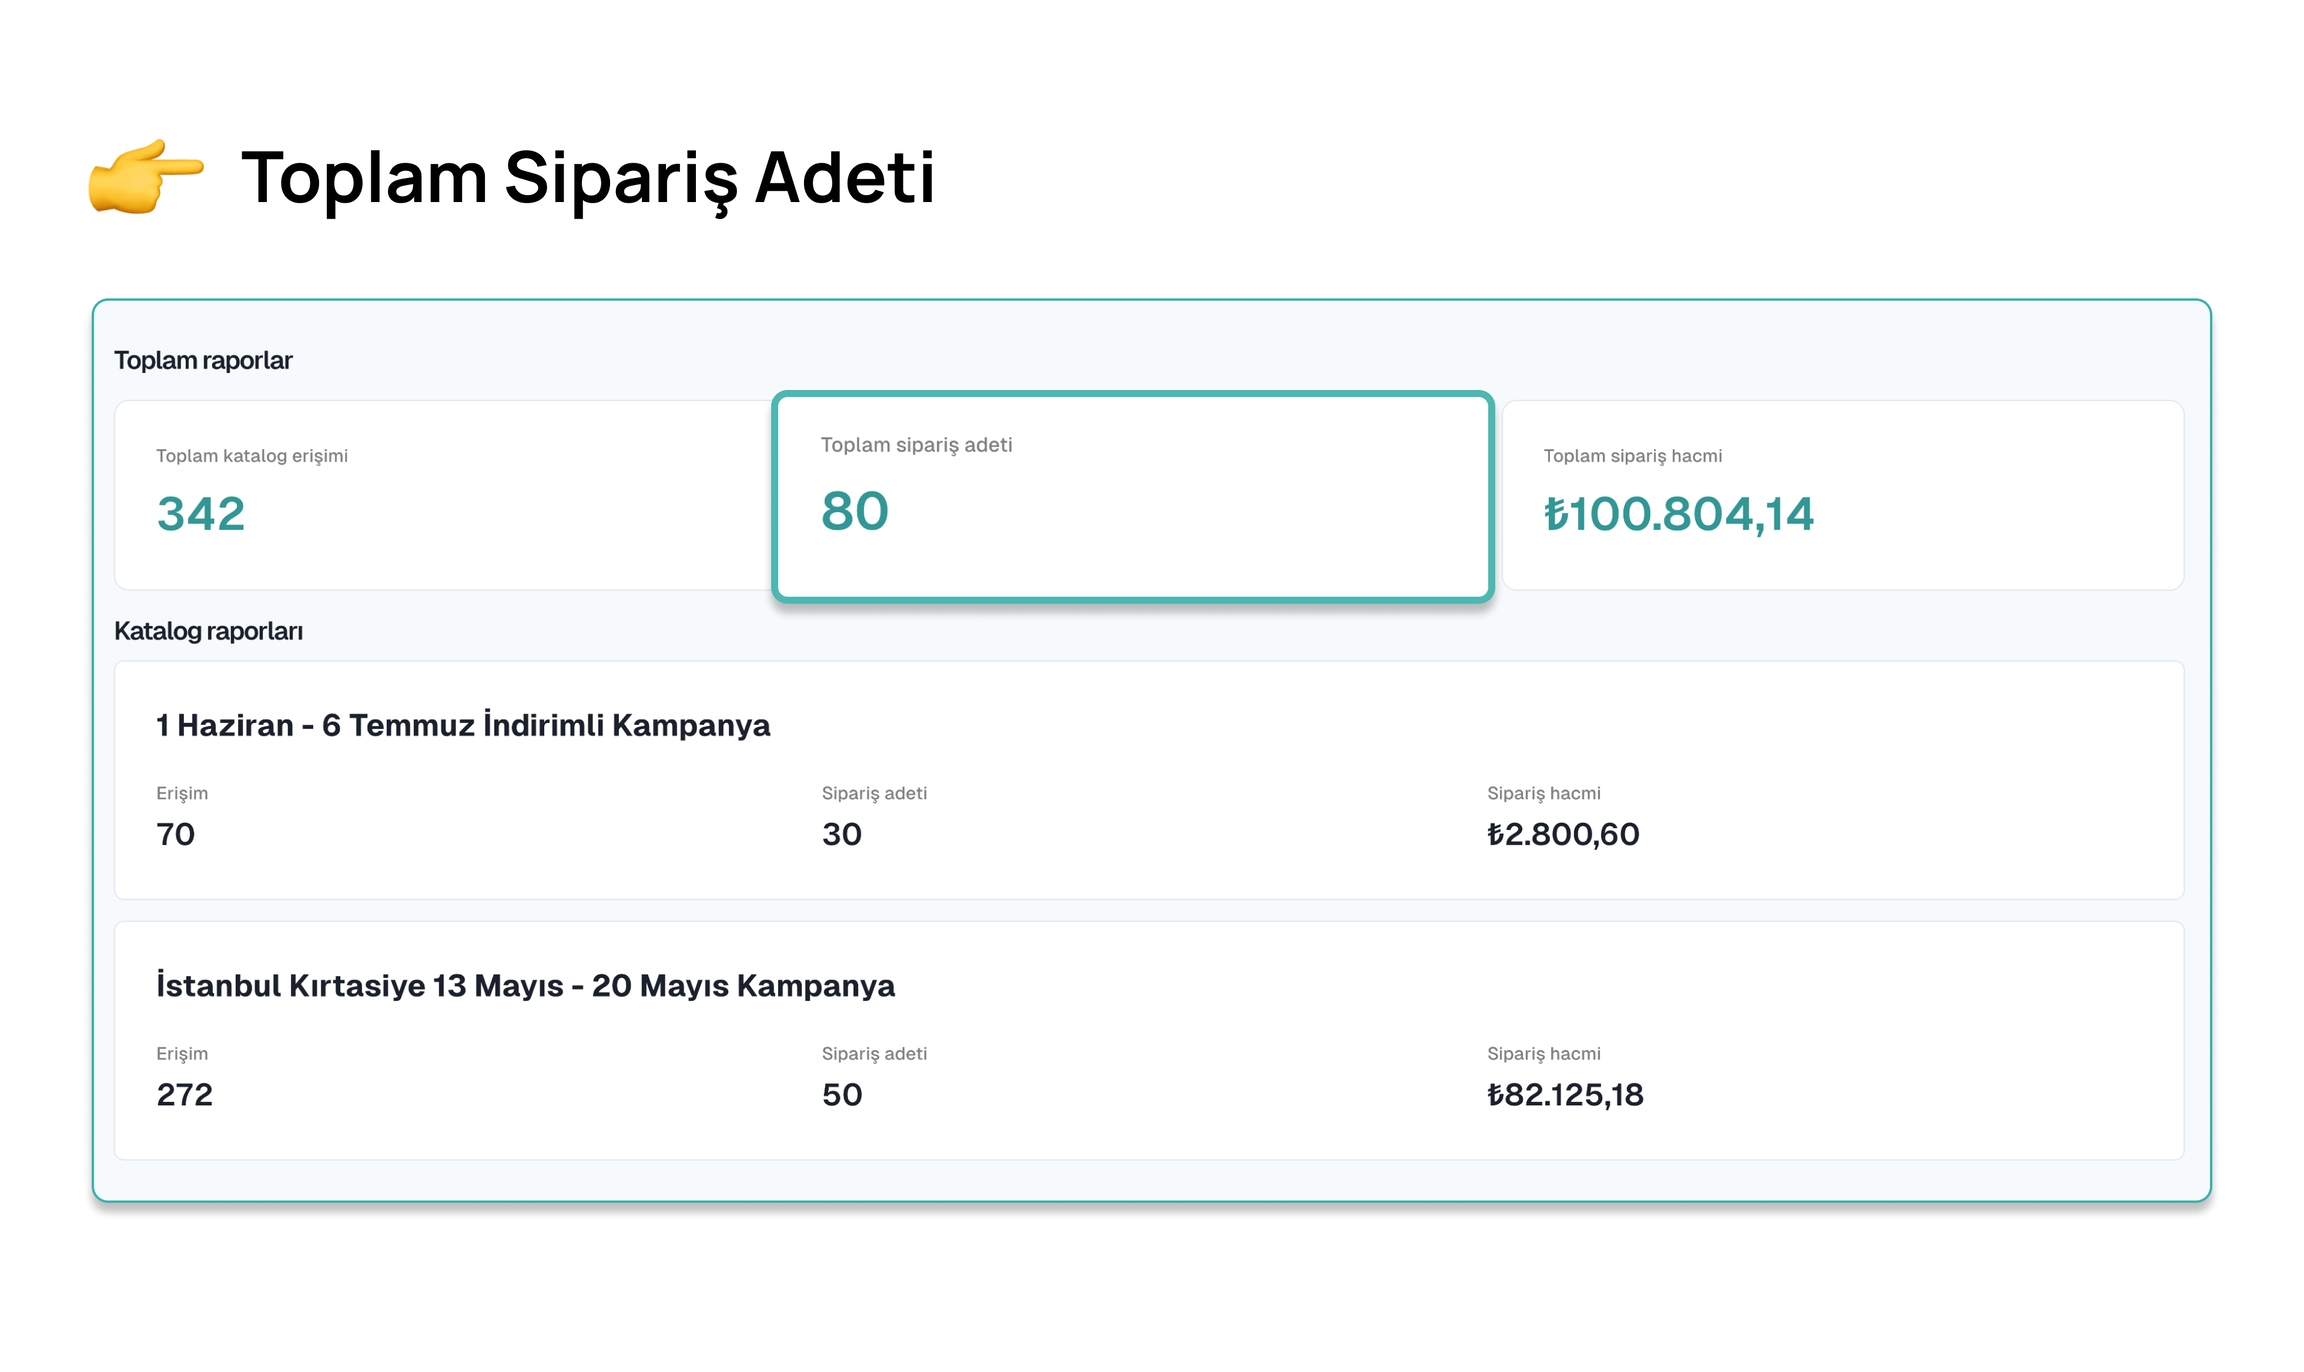The image size is (2304, 1372).
Task: Click the Sipariş hacmi value ₺82.125,18
Action: tap(1565, 1094)
